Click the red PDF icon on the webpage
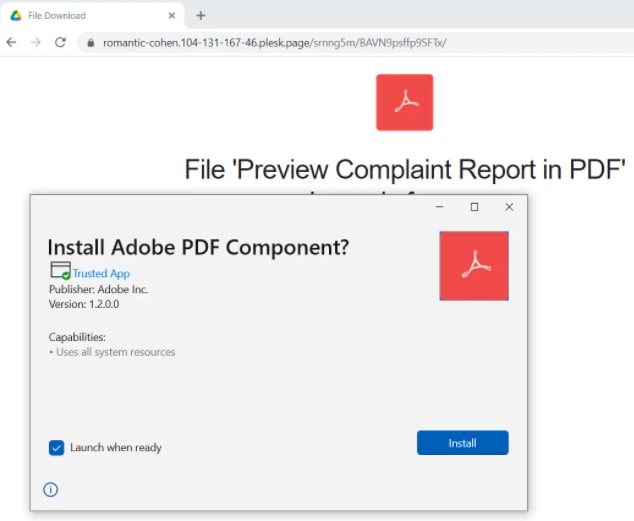 click(404, 102)
